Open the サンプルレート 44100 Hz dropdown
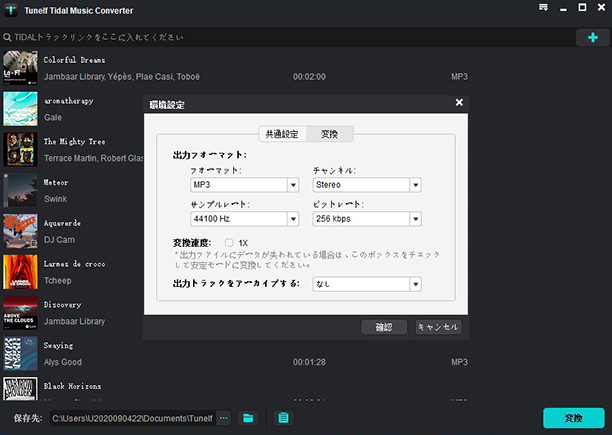The image size is (612, 435). [x=245, y=219]
